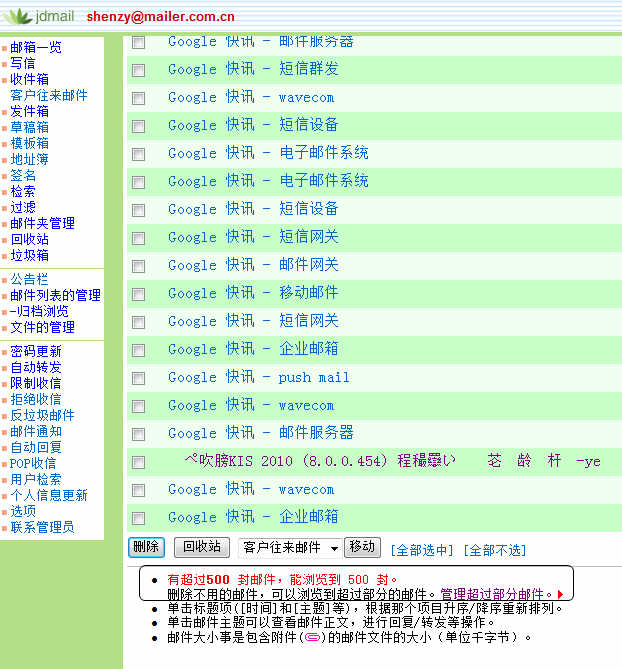622x669 pixels.
Task: Open 个人信息更新 link
Action: click(x=49, y=495)
